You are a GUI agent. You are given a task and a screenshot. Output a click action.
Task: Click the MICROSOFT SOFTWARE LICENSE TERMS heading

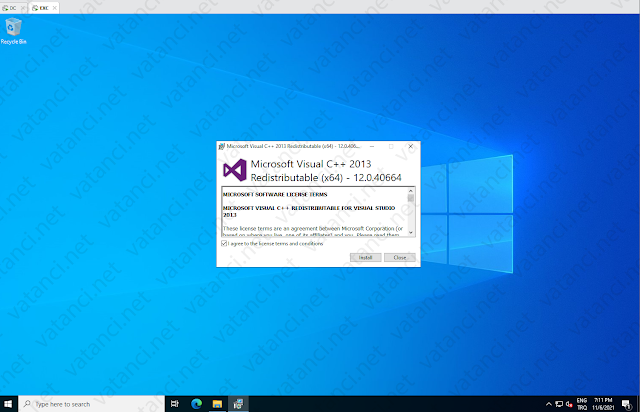coord(275,194)
